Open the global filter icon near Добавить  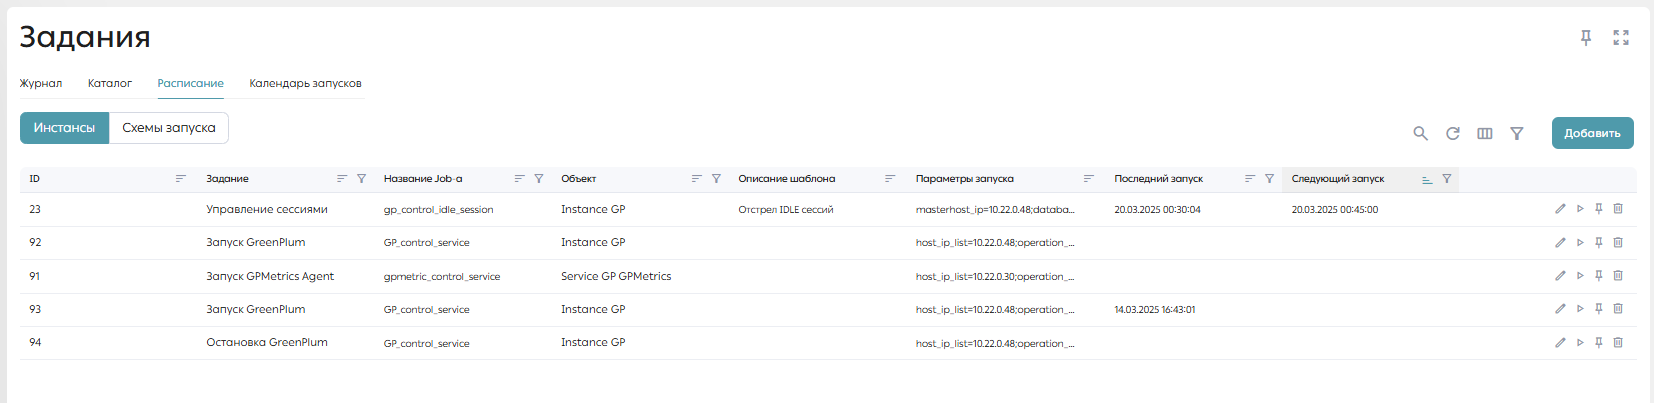(x=1517, y=133)
